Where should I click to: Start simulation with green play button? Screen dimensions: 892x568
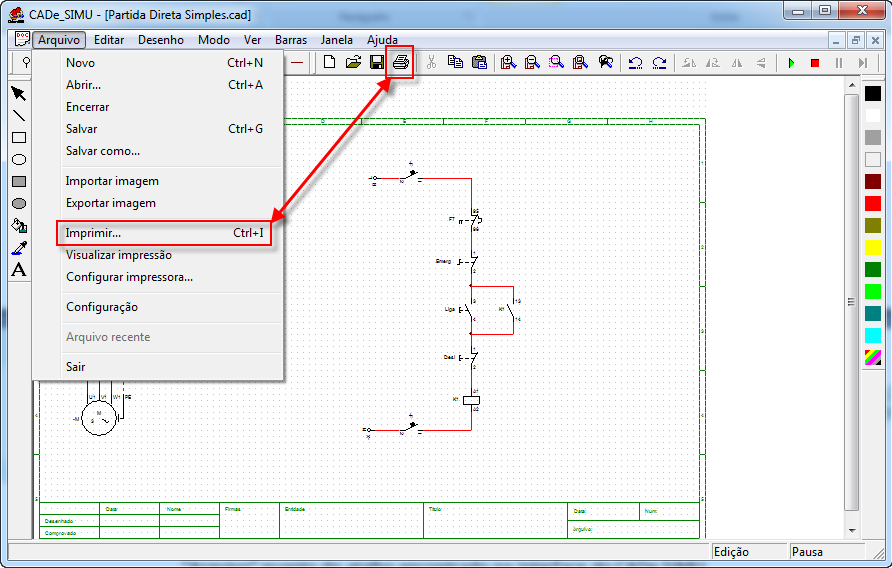791,62
